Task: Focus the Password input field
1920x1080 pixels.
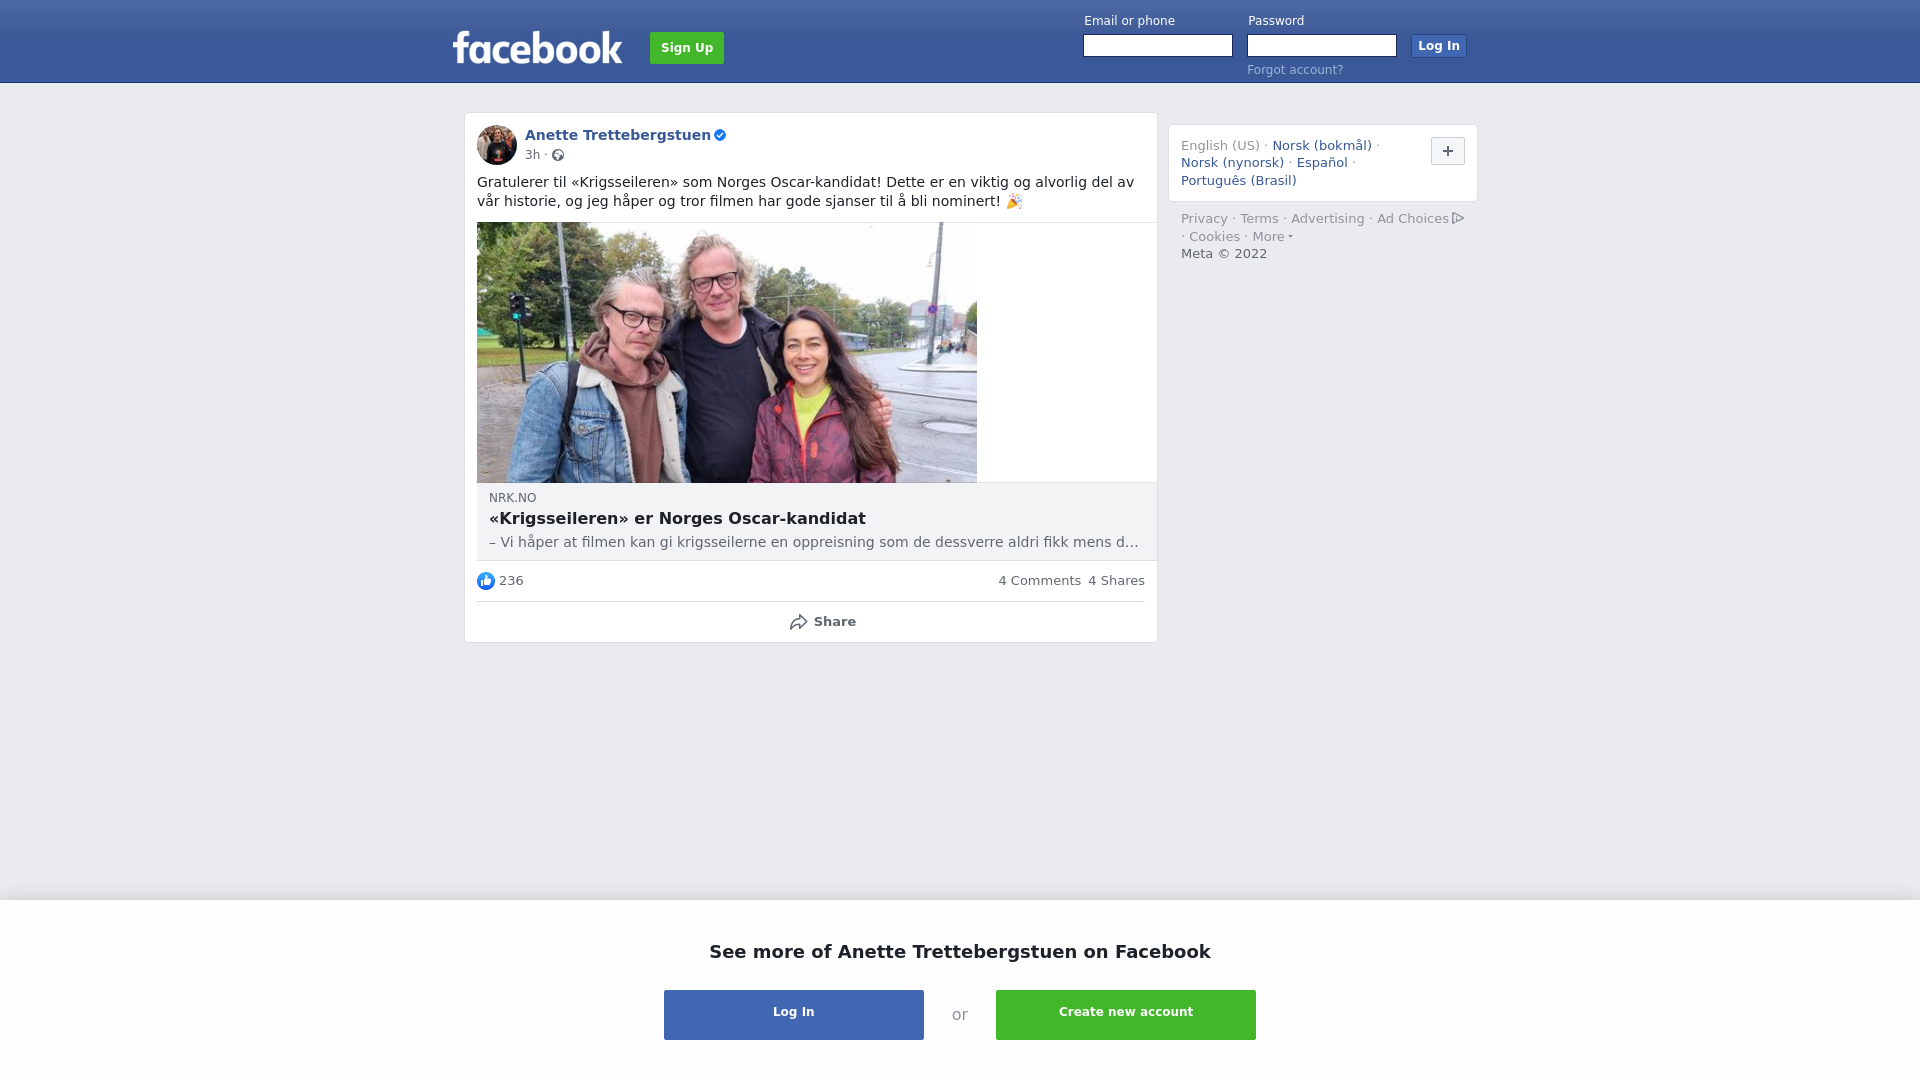Action: 1322,46
